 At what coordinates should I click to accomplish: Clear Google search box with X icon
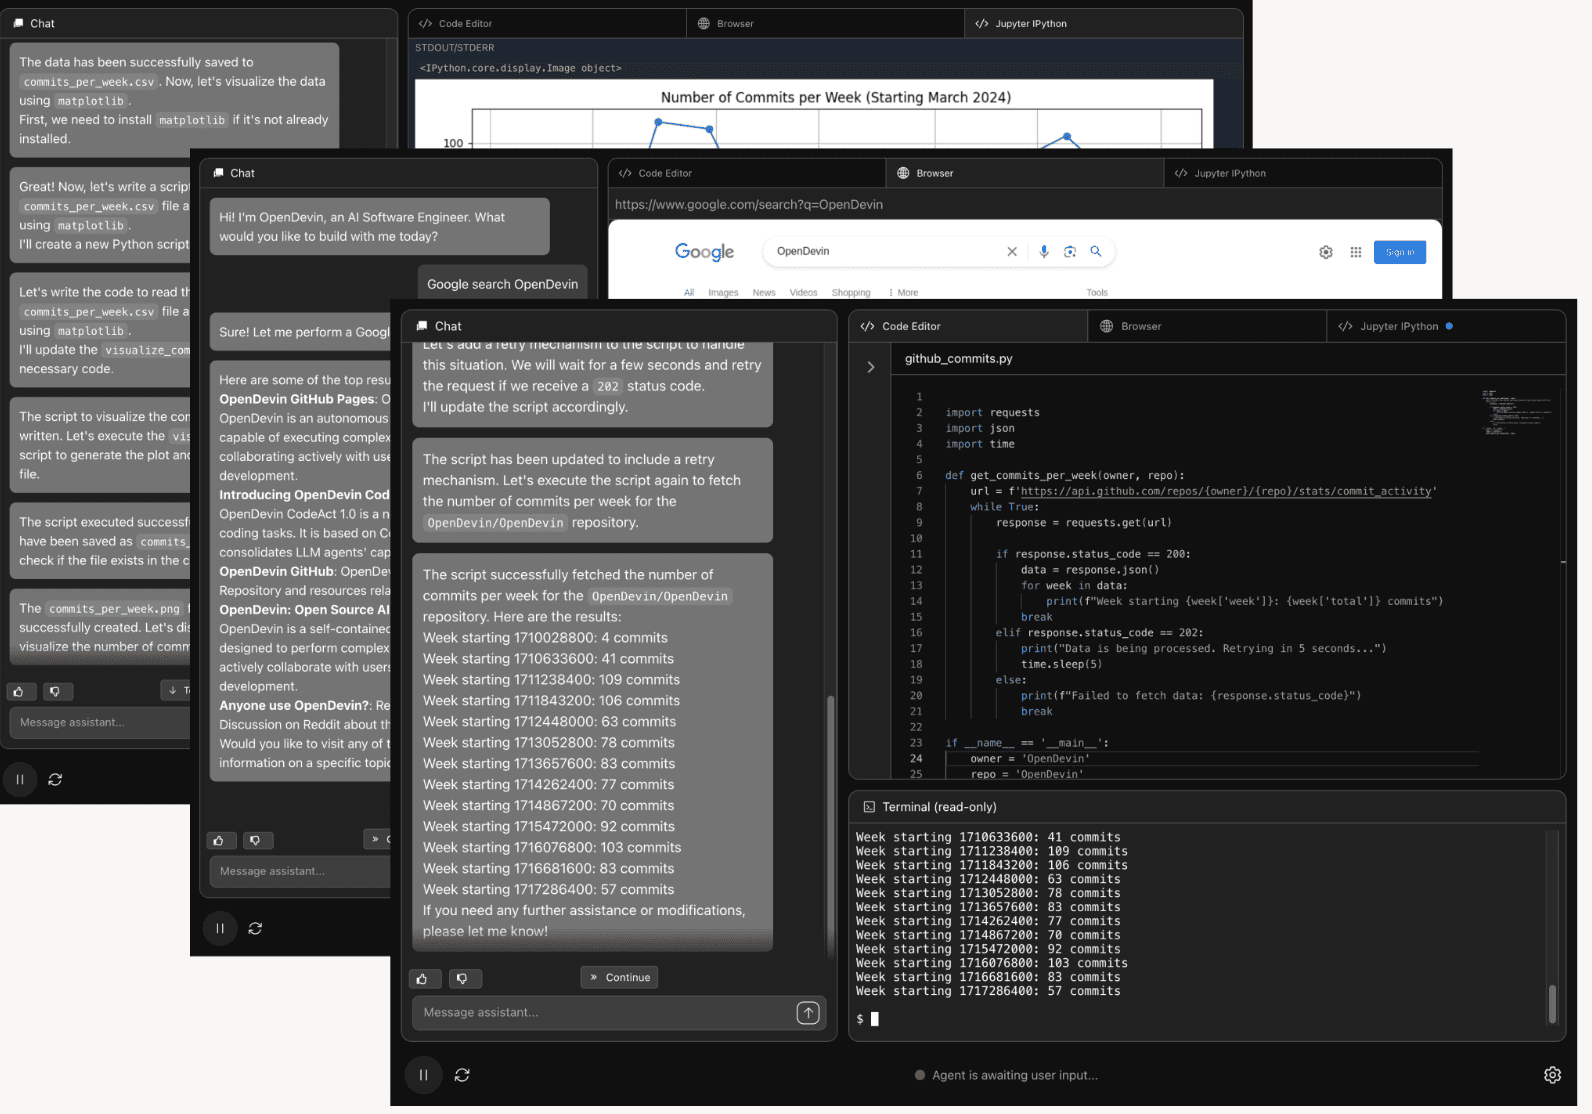pyautogui.click(x=1012, y=252)
